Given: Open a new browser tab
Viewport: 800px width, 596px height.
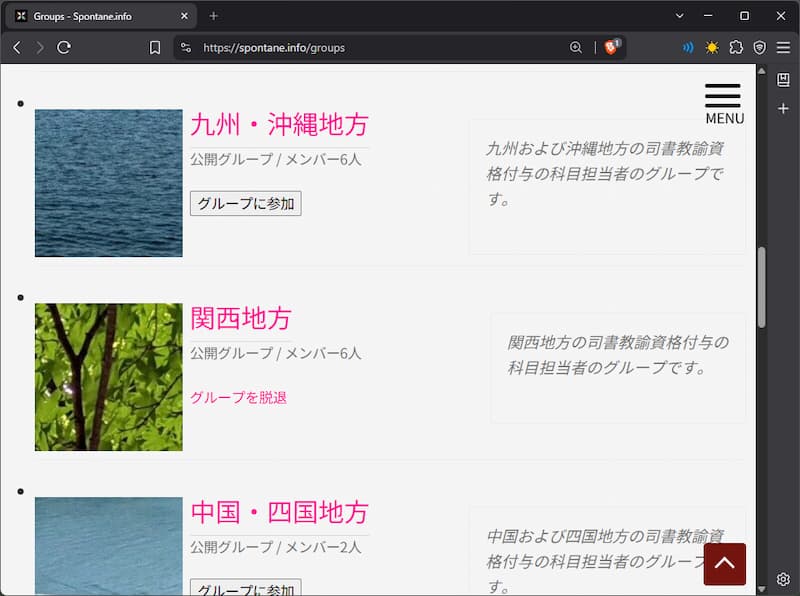Looking at the screenshot, I should coord(213,16).
